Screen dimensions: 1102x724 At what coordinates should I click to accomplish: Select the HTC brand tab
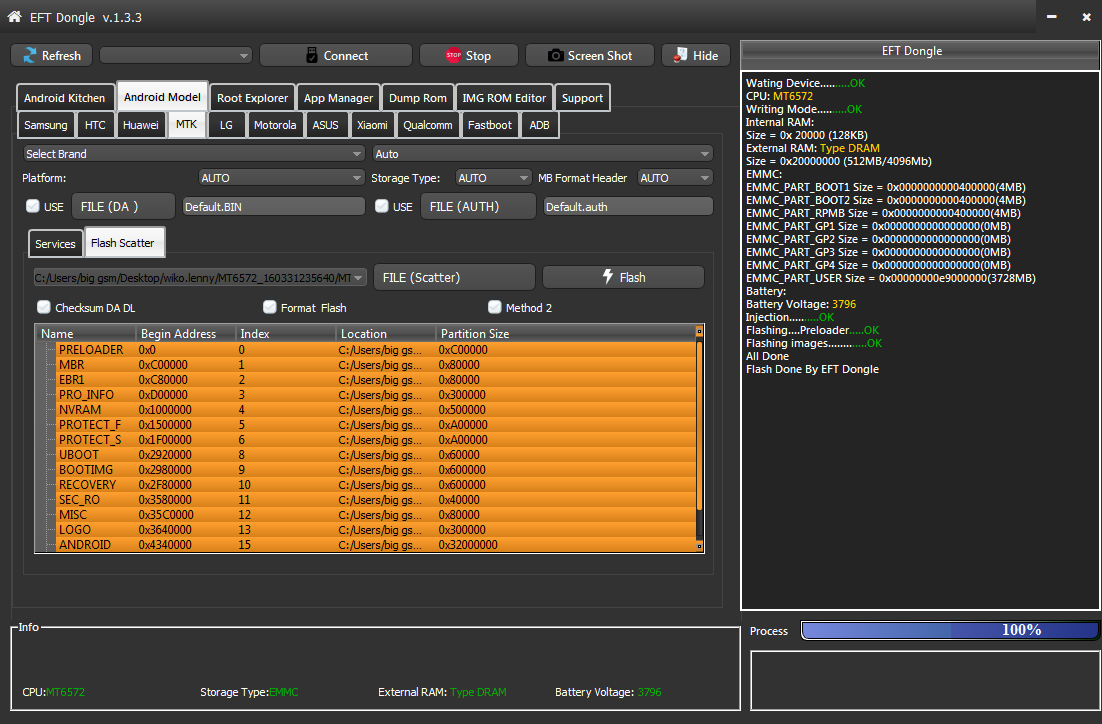[x=95, y=125]
